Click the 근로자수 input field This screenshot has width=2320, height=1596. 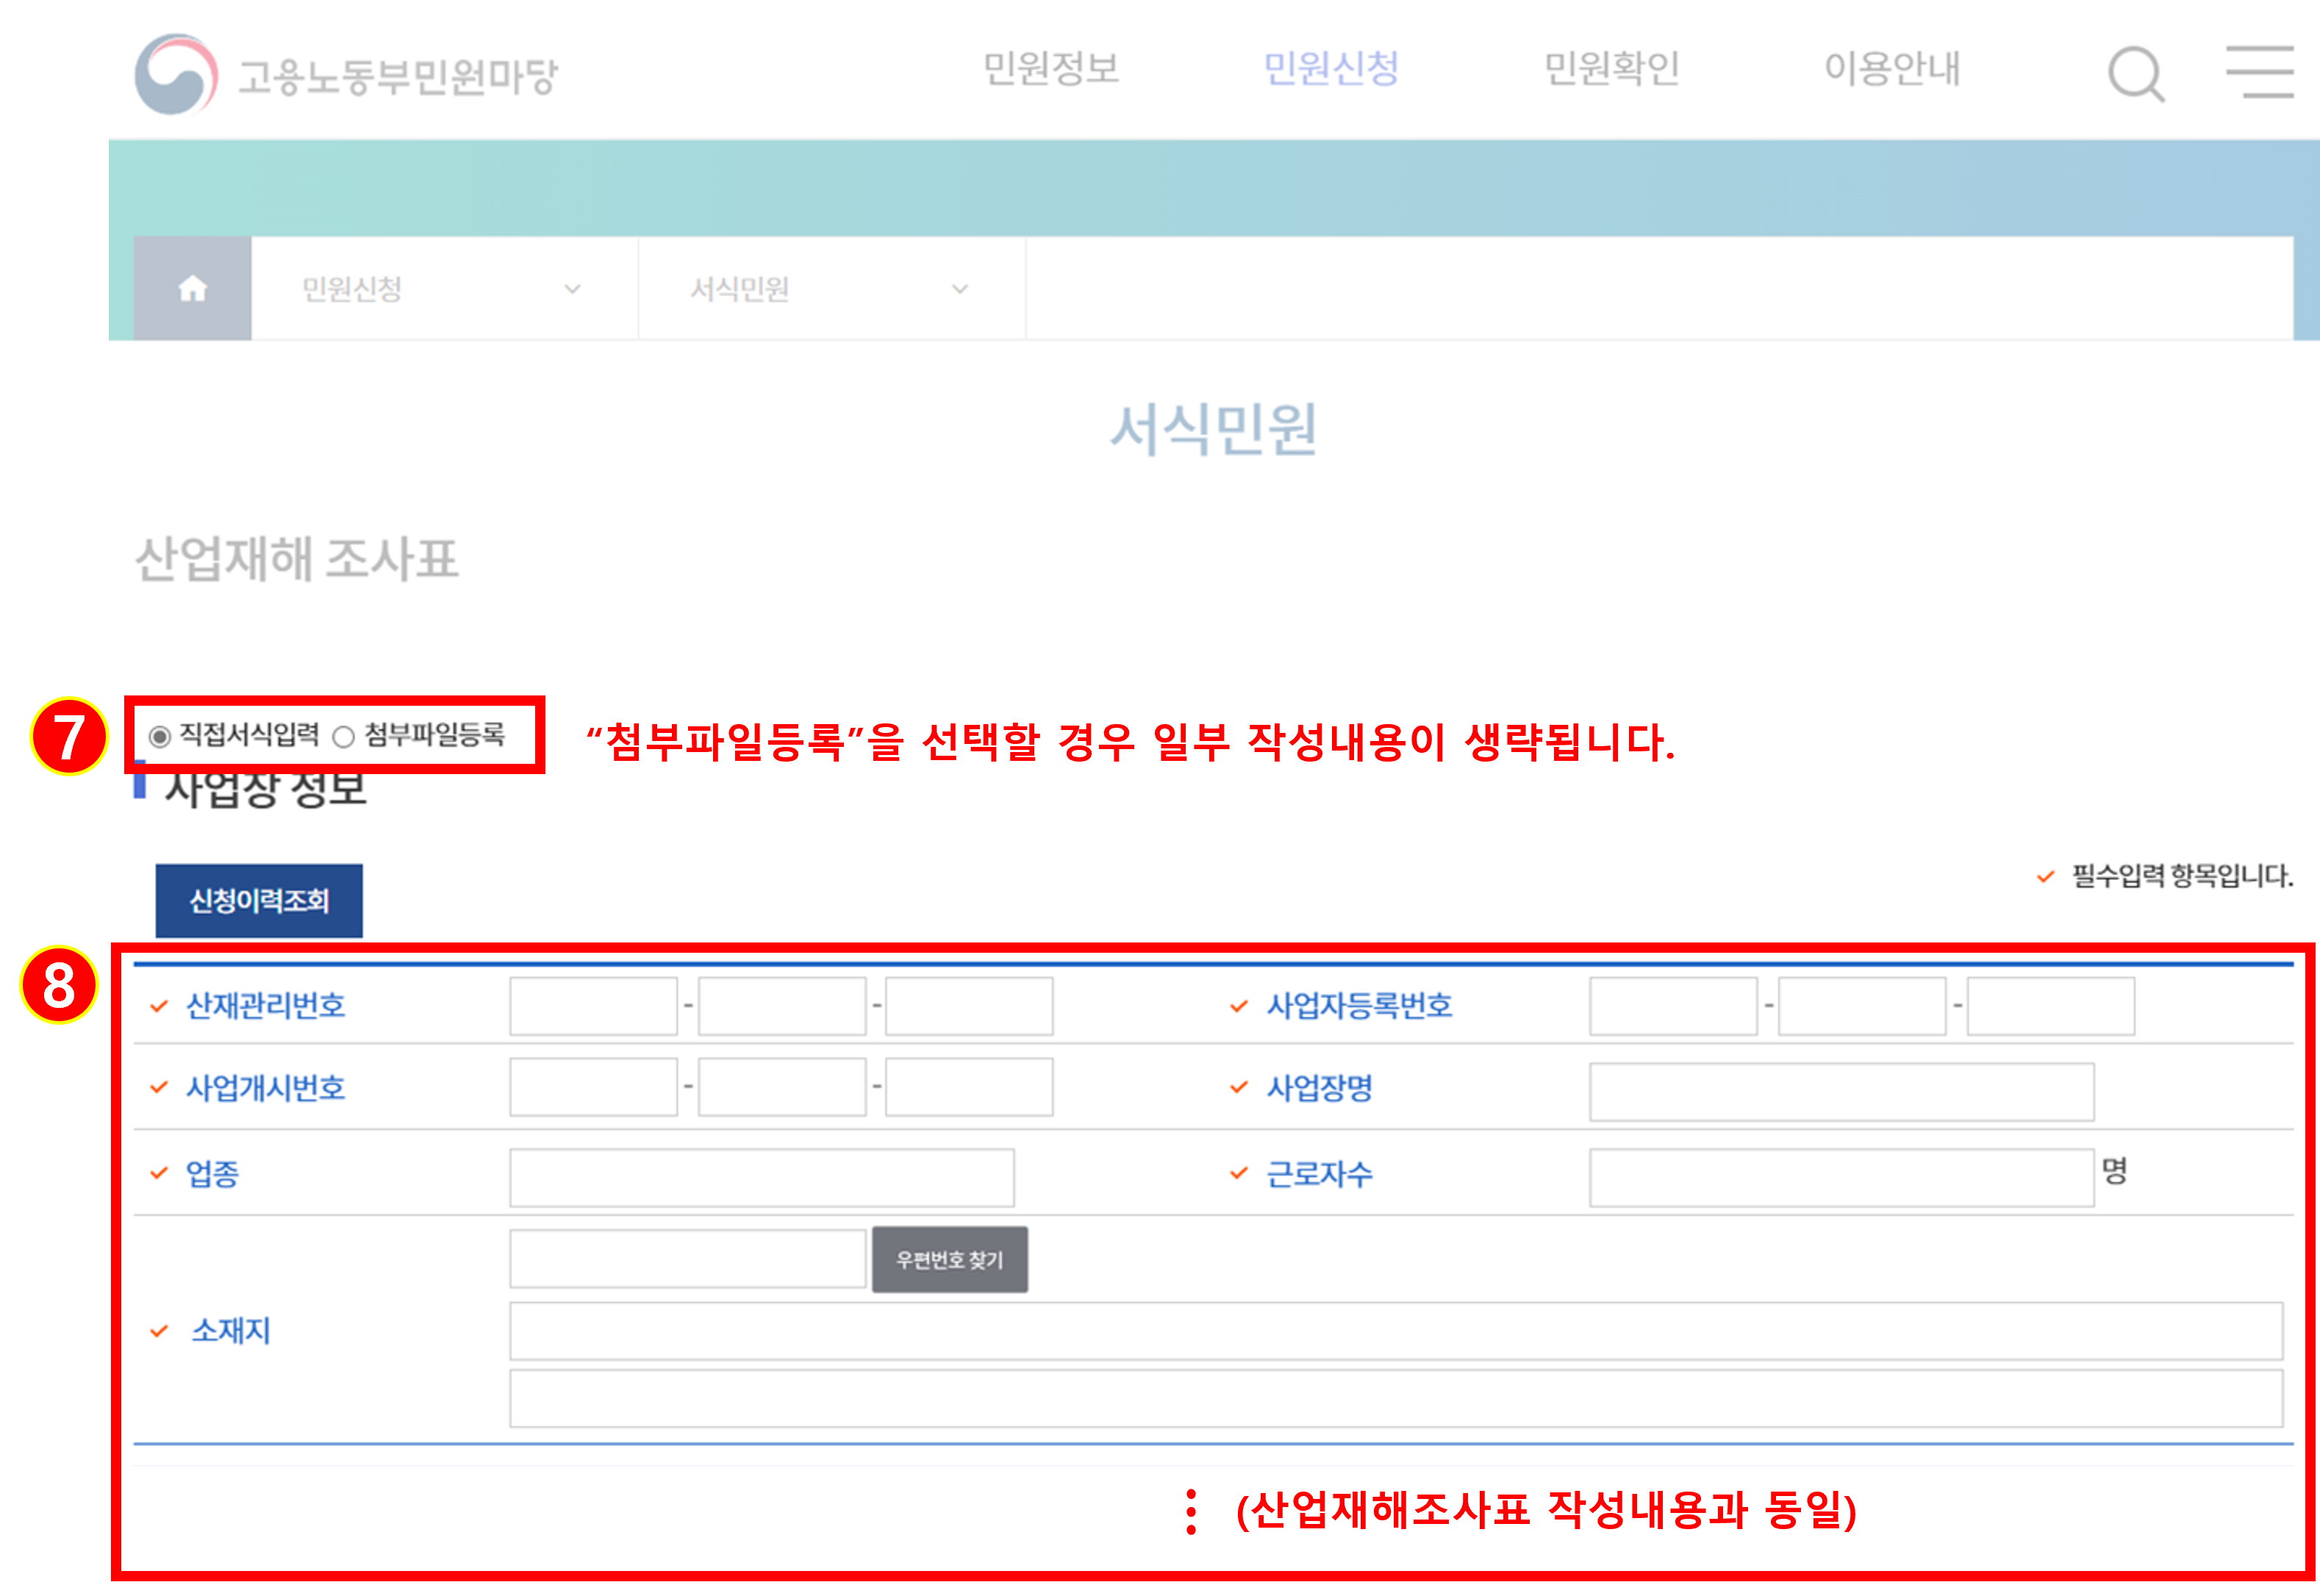pyautogui.click(x=1841, y=1177)
